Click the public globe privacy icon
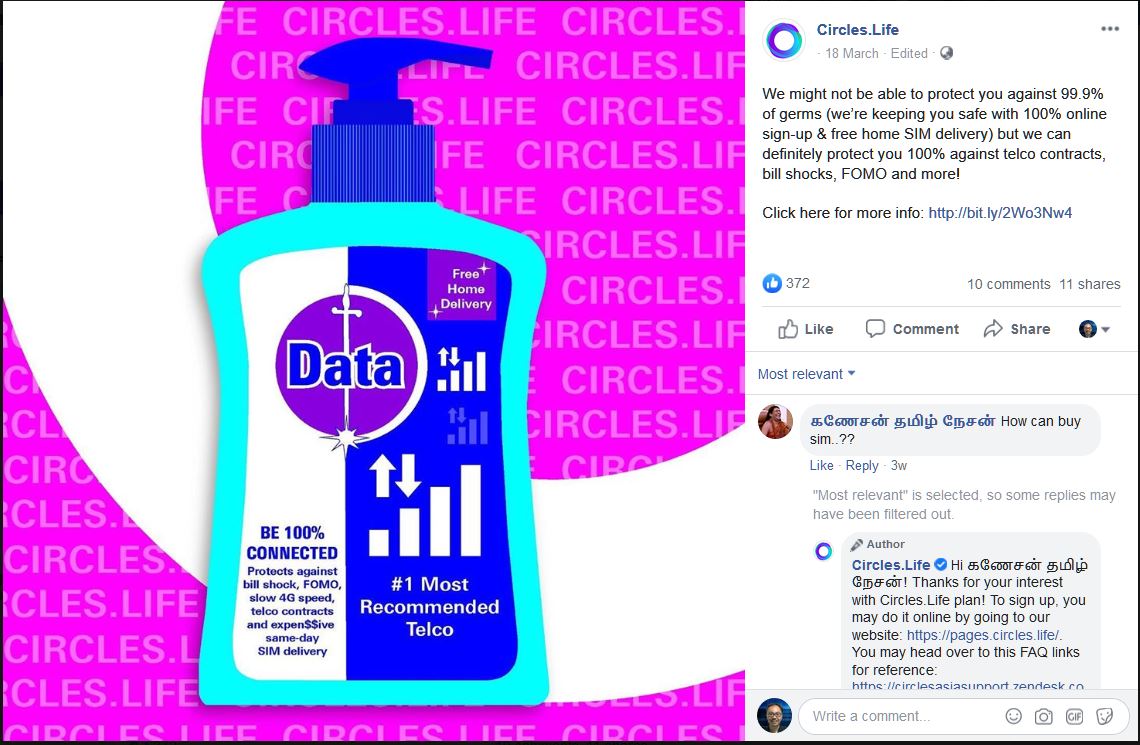This screenshot has width=1140, height=745. (x=946, y=53)
